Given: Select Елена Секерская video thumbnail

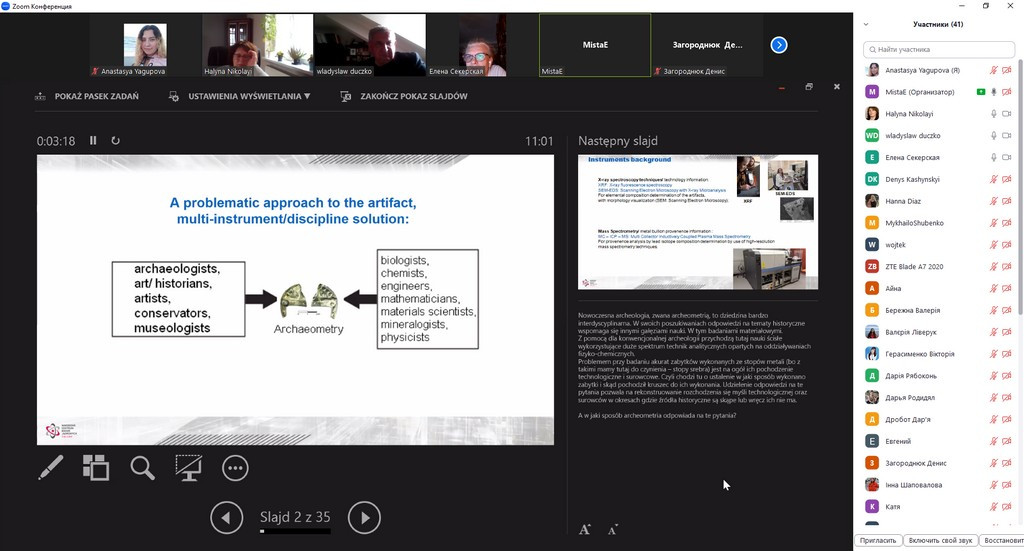Looking at the screenshot, I should tap(483, 45).
